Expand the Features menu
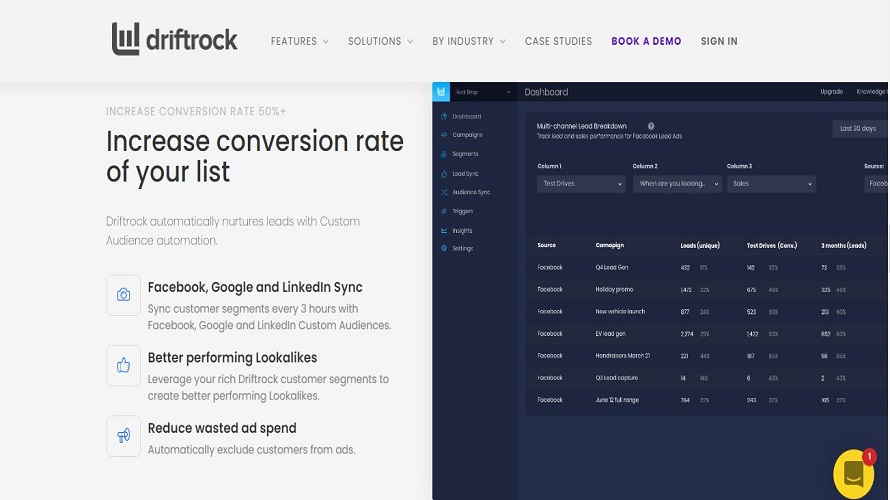 (300, 41)
